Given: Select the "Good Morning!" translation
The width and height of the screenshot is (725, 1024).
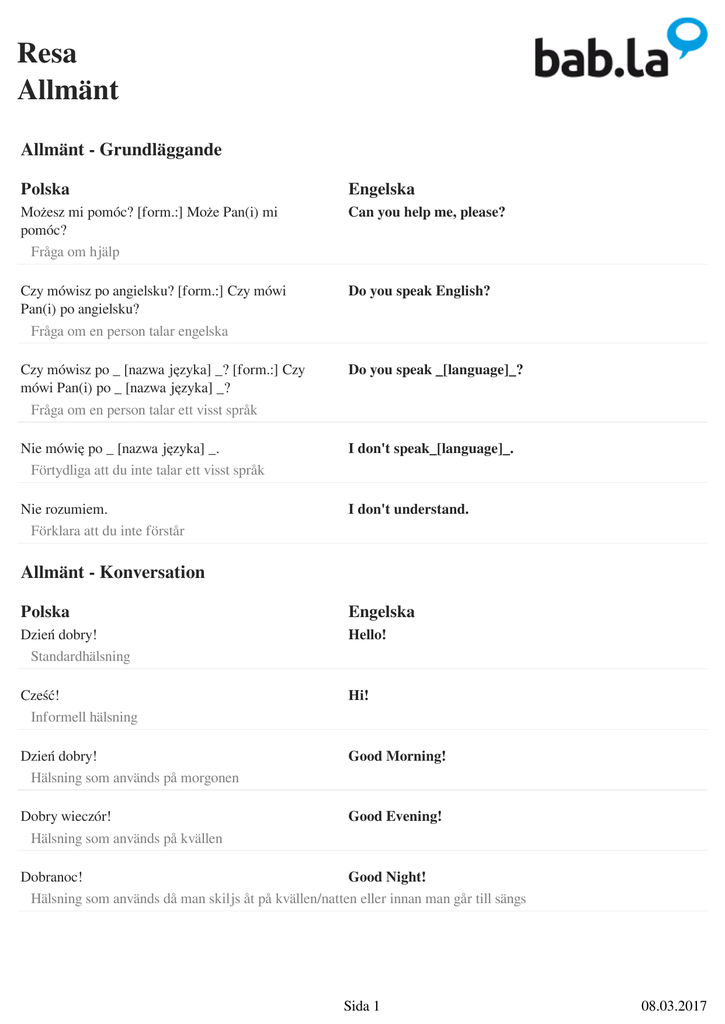Looking at the screenshot, I should click(397, 756).
